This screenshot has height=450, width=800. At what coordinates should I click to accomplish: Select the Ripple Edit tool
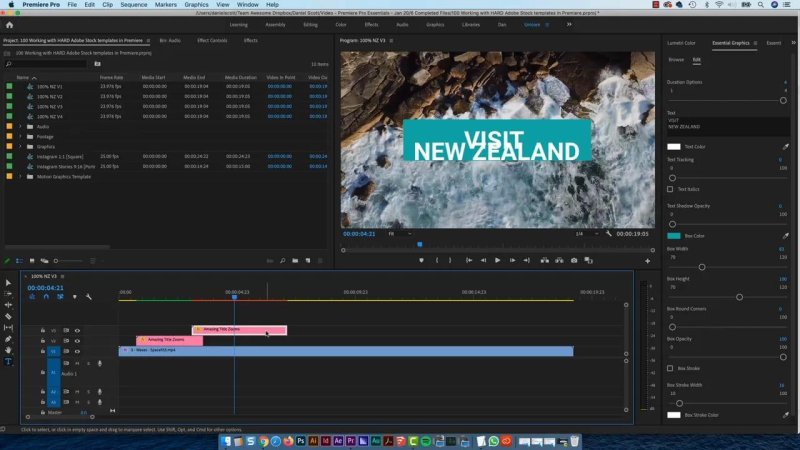(8, 305)
